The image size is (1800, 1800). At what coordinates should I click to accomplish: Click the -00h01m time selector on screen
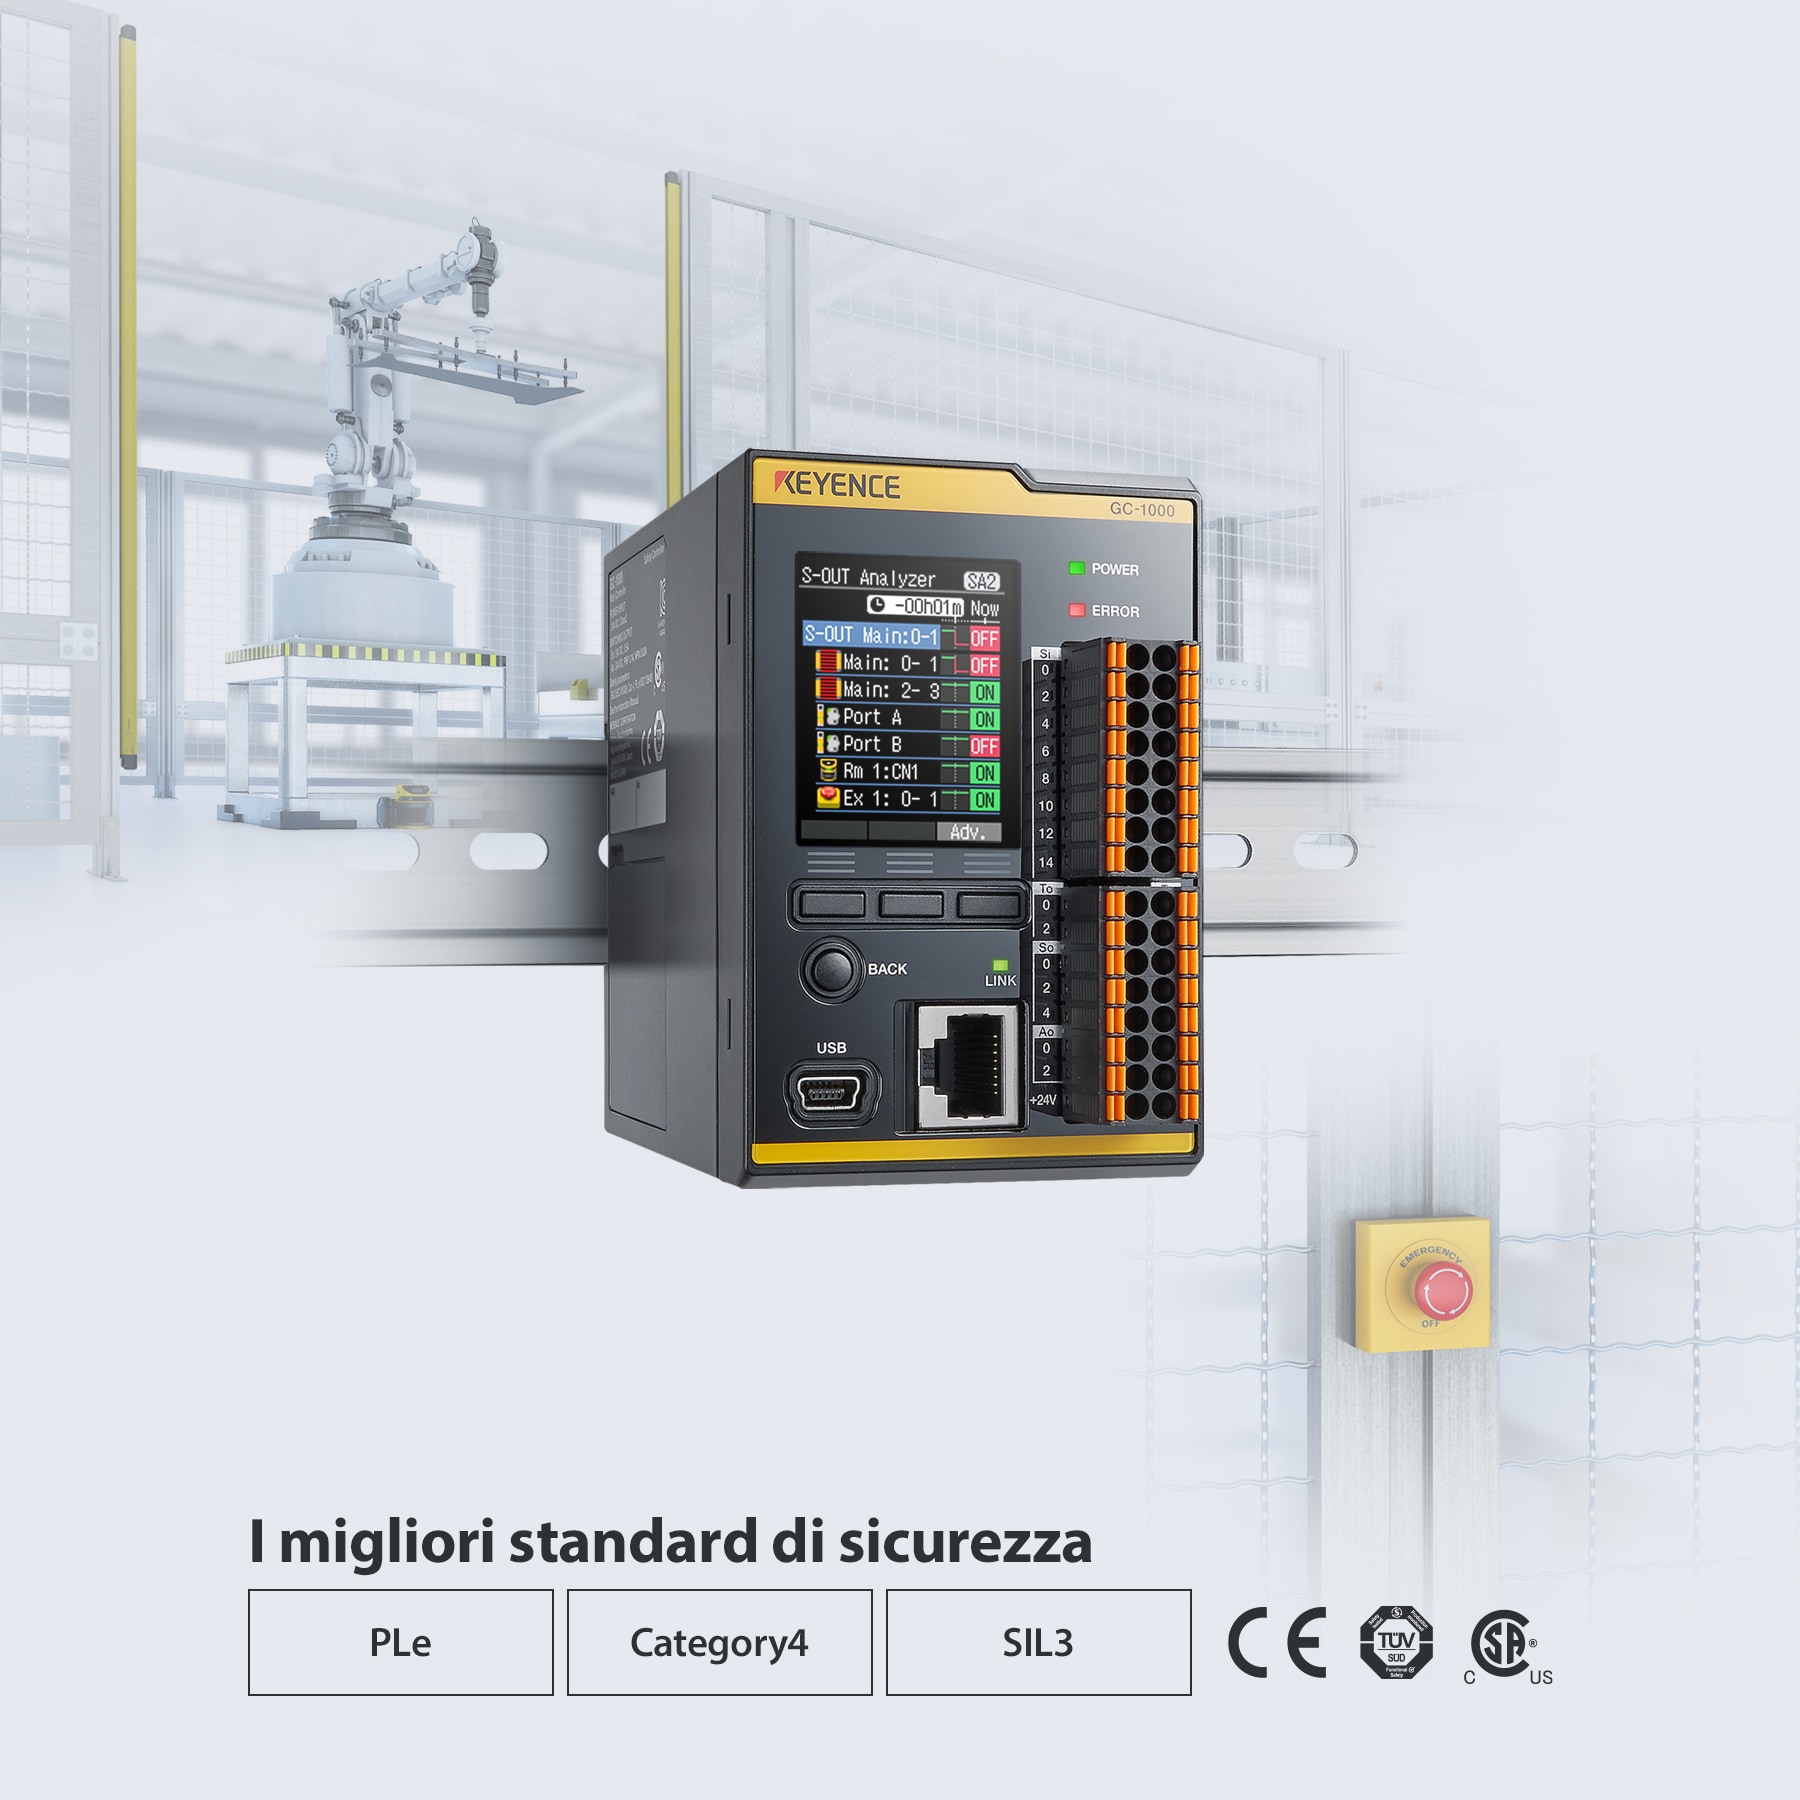point(914,607)
